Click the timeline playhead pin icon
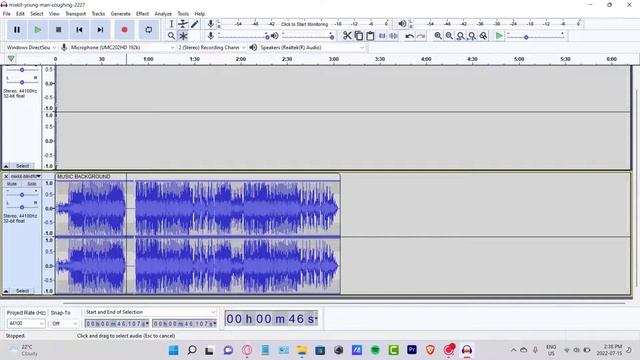 pyautogui.click(x=11, y=59)
